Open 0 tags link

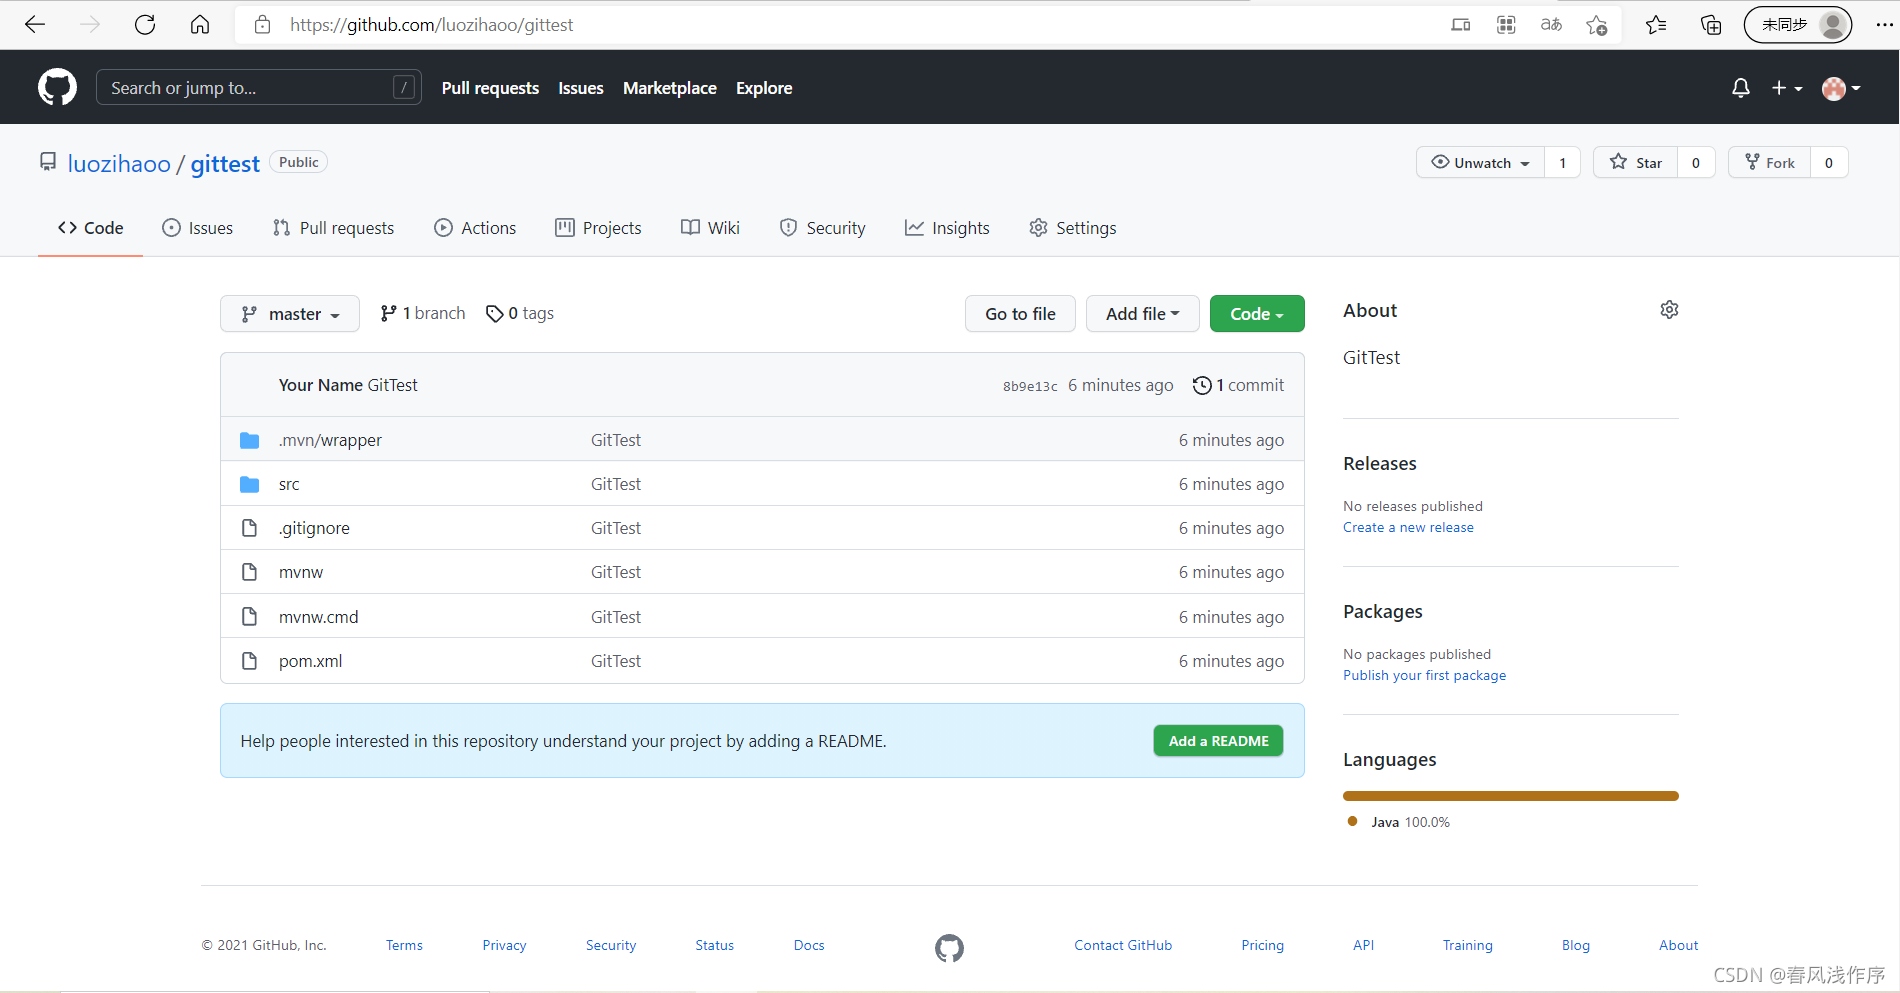[x=520, y=313]
